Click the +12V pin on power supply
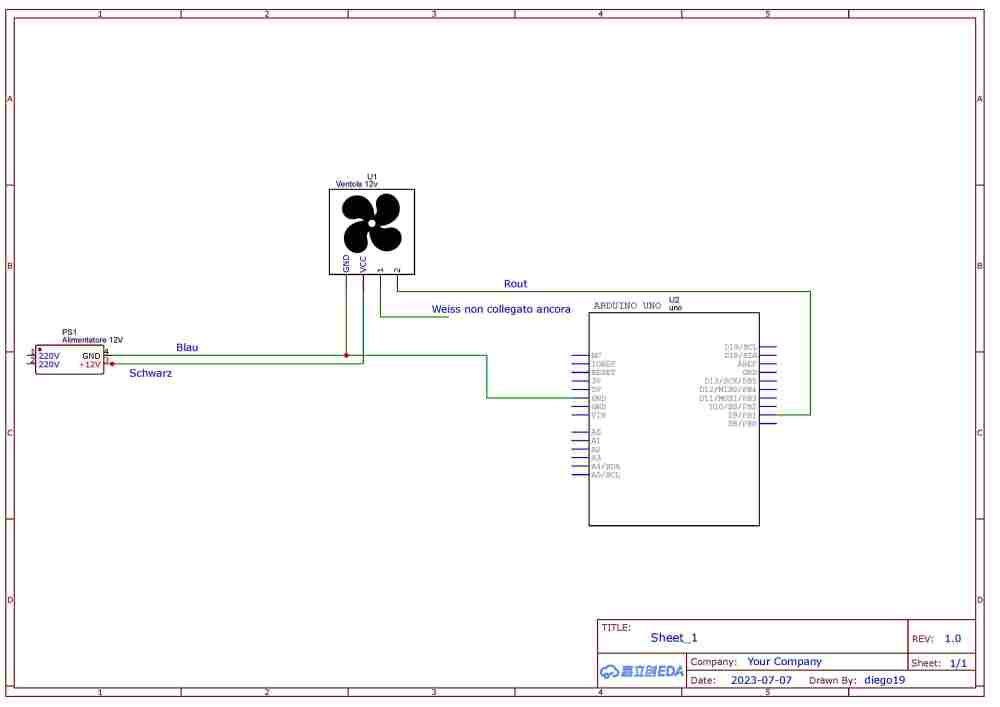 coord(91,367)
